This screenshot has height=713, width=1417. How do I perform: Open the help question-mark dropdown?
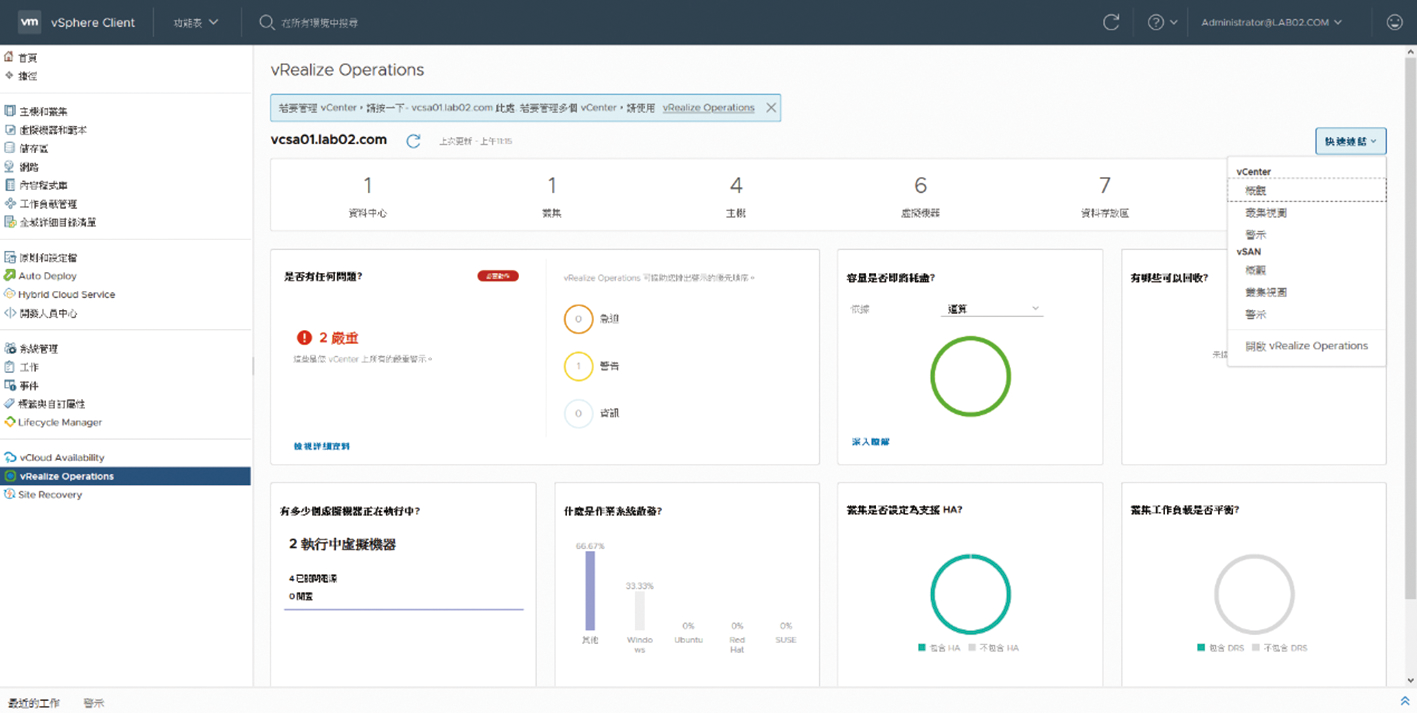click(1162, 22)
